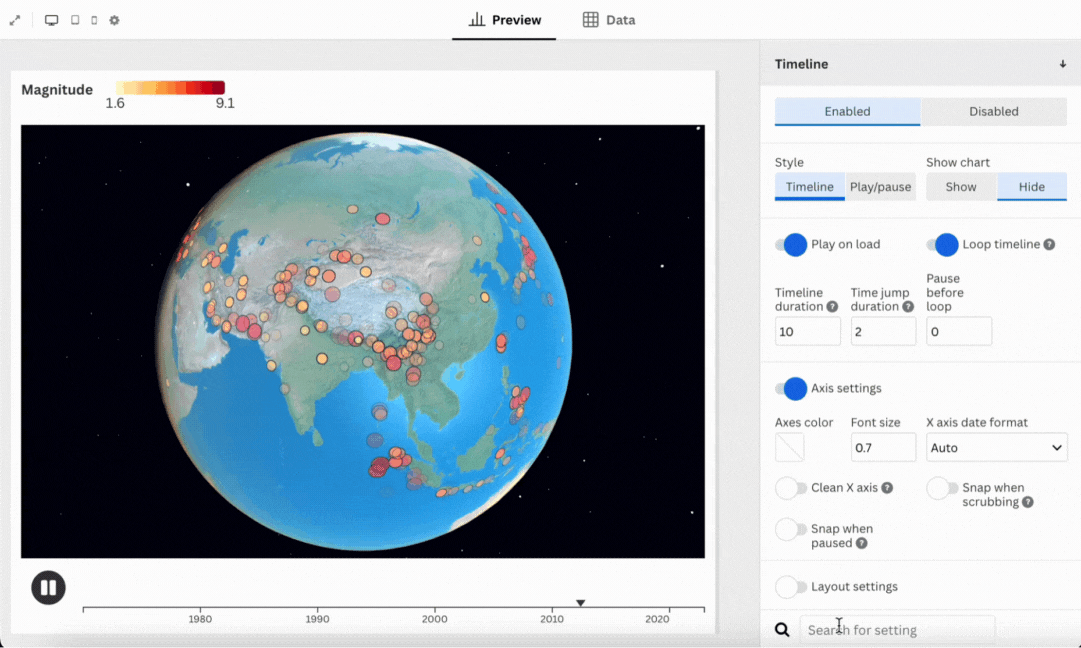The image size is (1081, 648).
Task: Select the mobile preview device icon
Action: click(x=94, y=20)
